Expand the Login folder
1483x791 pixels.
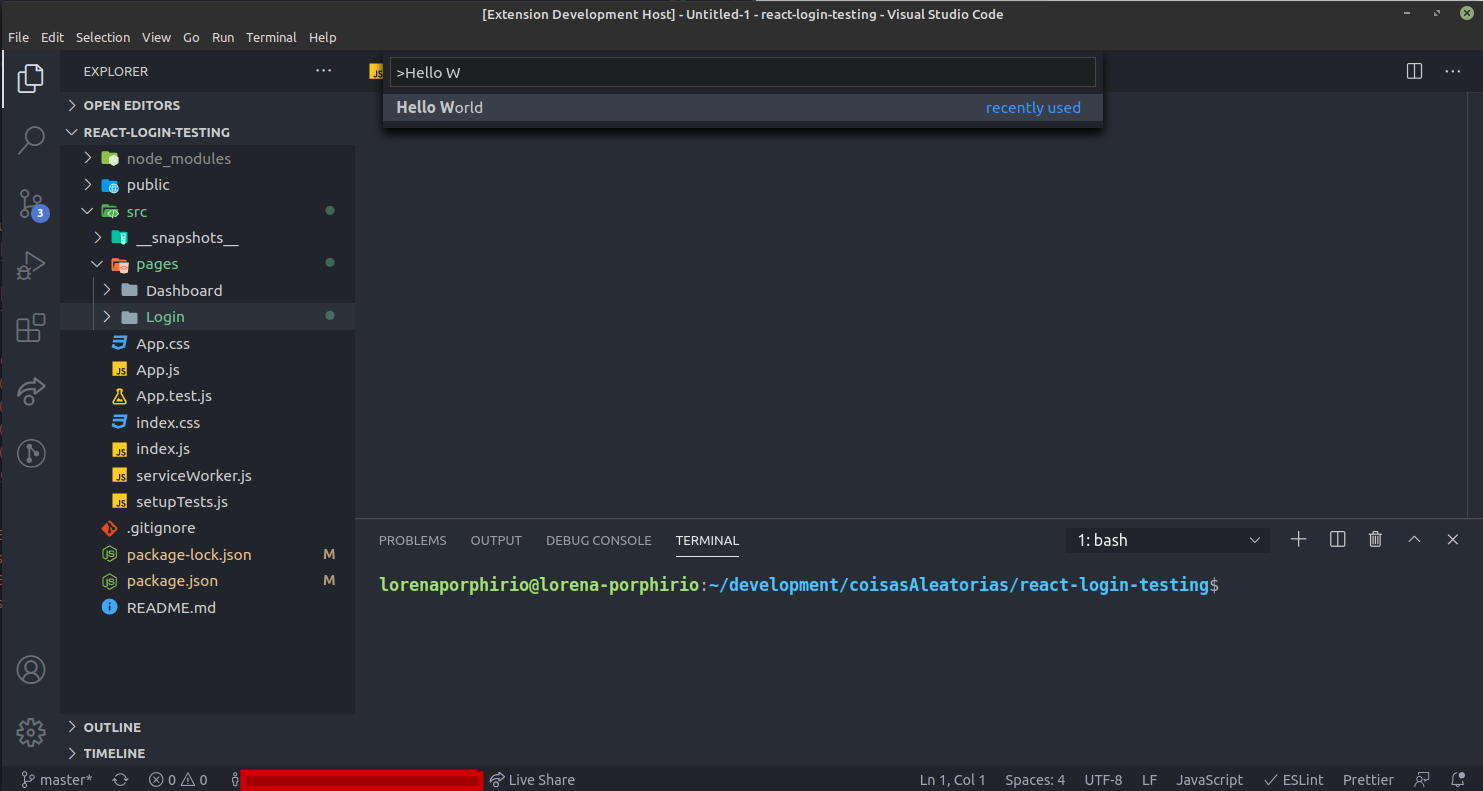(207, 317)
